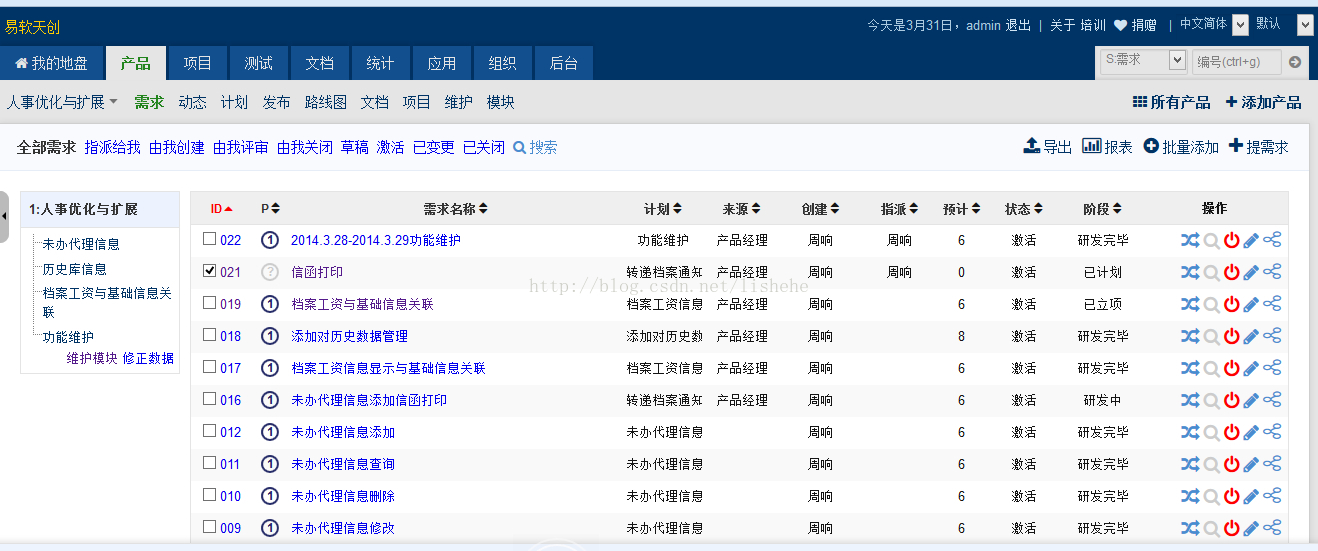Image resolution: width=1318 pixels, height=551 pixels.
Task: Click the question-mark priority icon of story 021
Action: coord(270,272)
